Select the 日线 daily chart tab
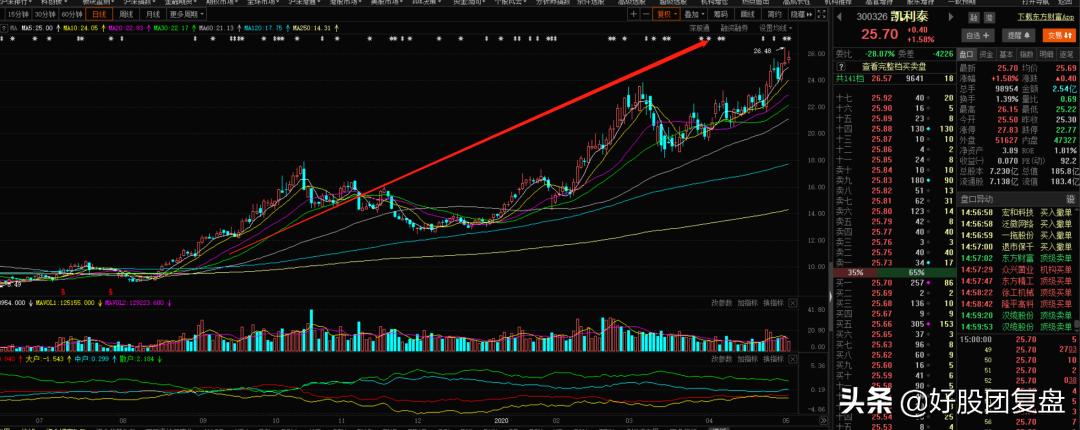The width and height of the screenshot is (1080, 430). 98,14
